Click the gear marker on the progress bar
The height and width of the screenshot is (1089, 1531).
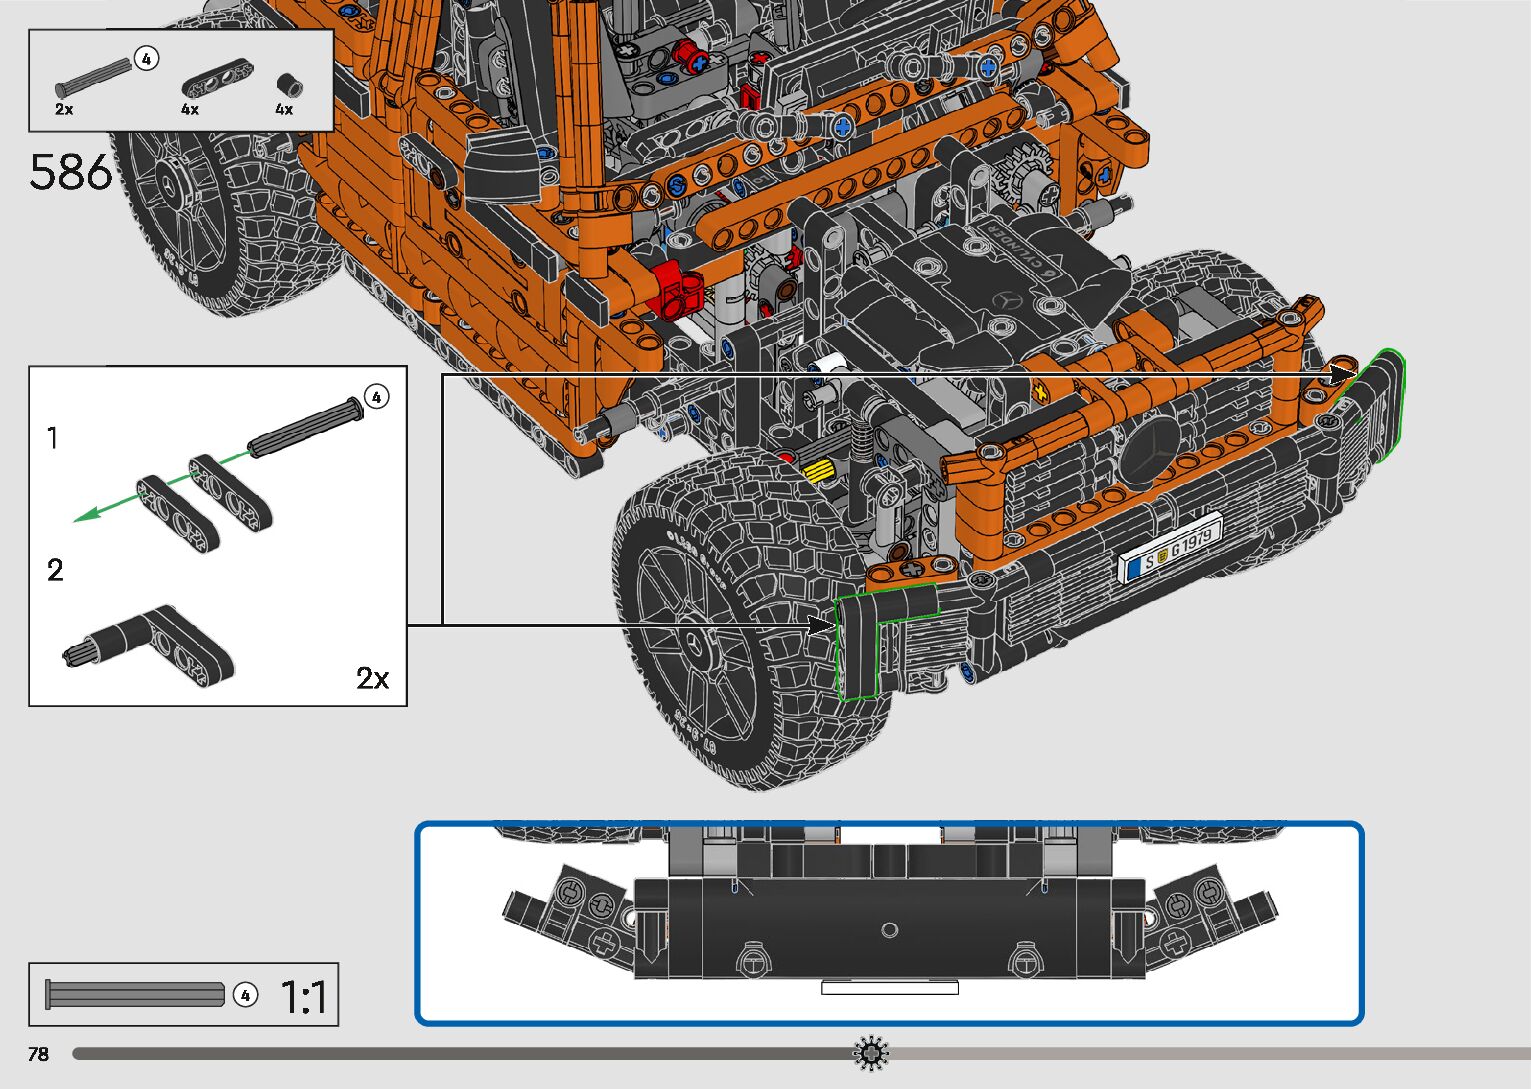[871, 1053]
